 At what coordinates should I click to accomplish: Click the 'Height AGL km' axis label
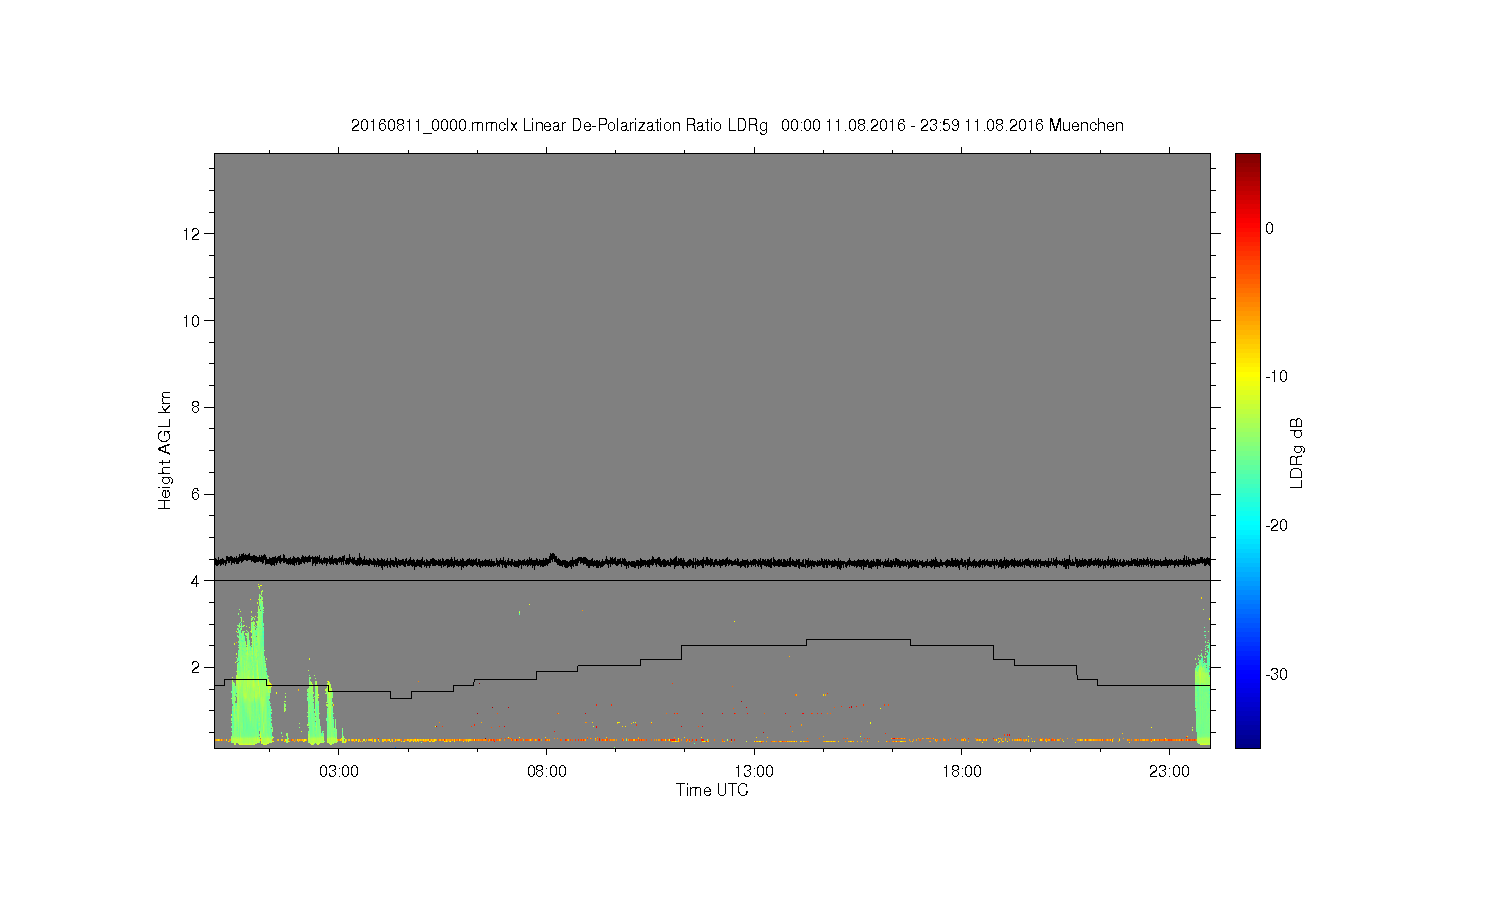point(165,450)
